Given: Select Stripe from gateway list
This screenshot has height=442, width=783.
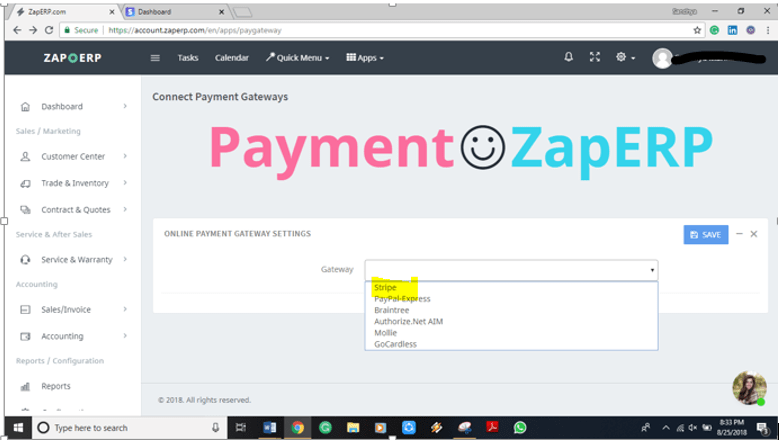Looking at the screenshot, I should [x=385, y=287].
